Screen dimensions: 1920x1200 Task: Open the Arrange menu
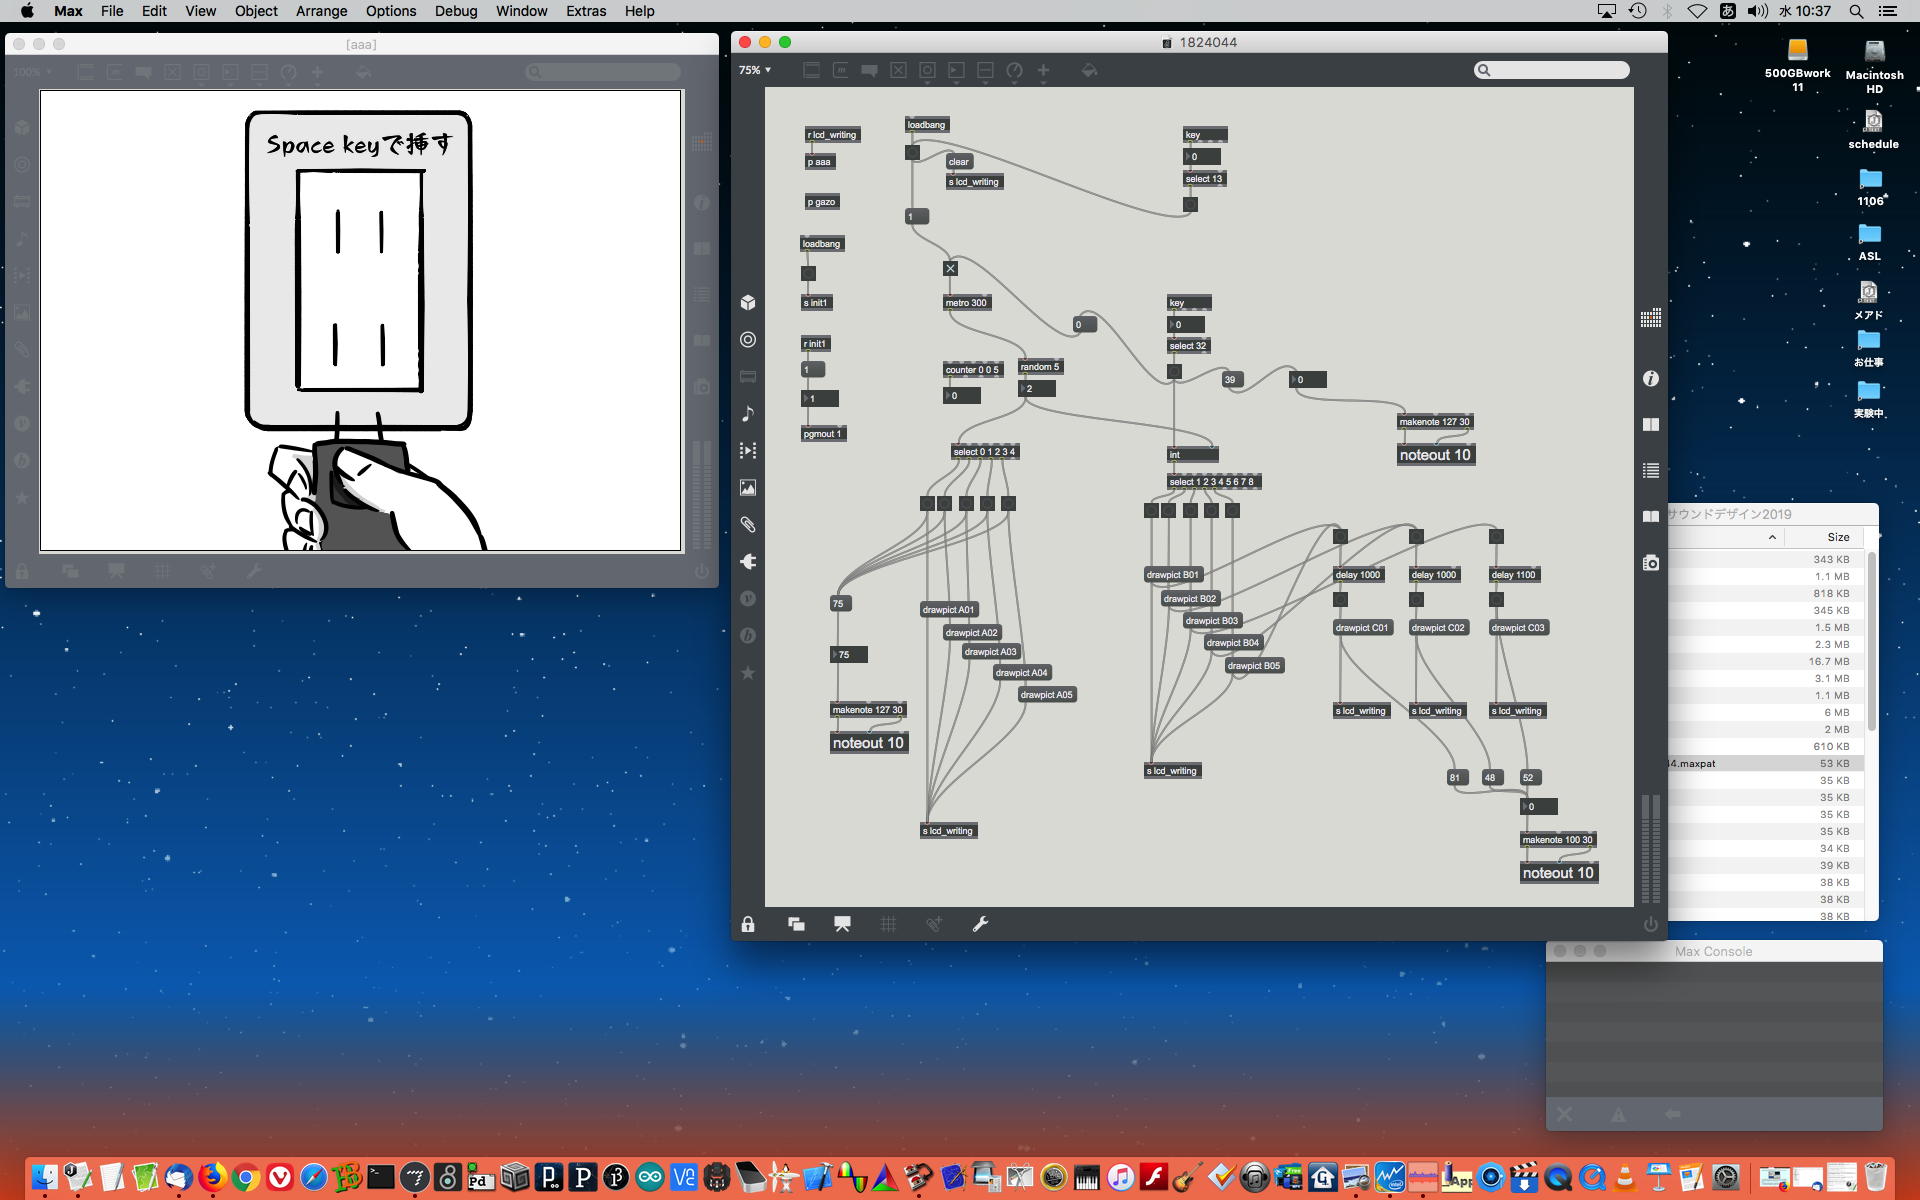coord(321,11)
